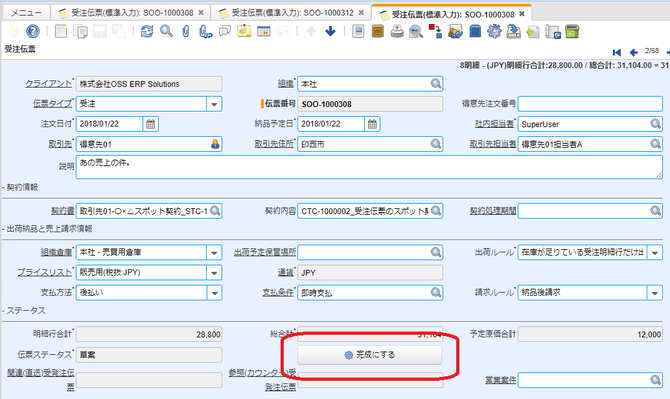Open the yellow post-it note icon
The height and width of the screenshot is (399, 670).
tap(244, 31)
